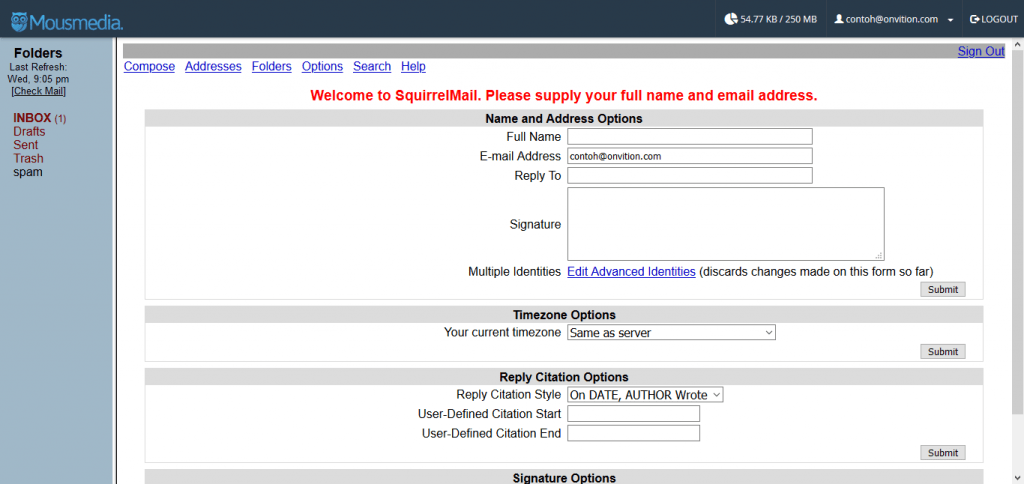The width and height of the screenshot is (1024, 484).
Task: Click the 54.77 KB / 250 MB quota text
Action: click(778, 20)
